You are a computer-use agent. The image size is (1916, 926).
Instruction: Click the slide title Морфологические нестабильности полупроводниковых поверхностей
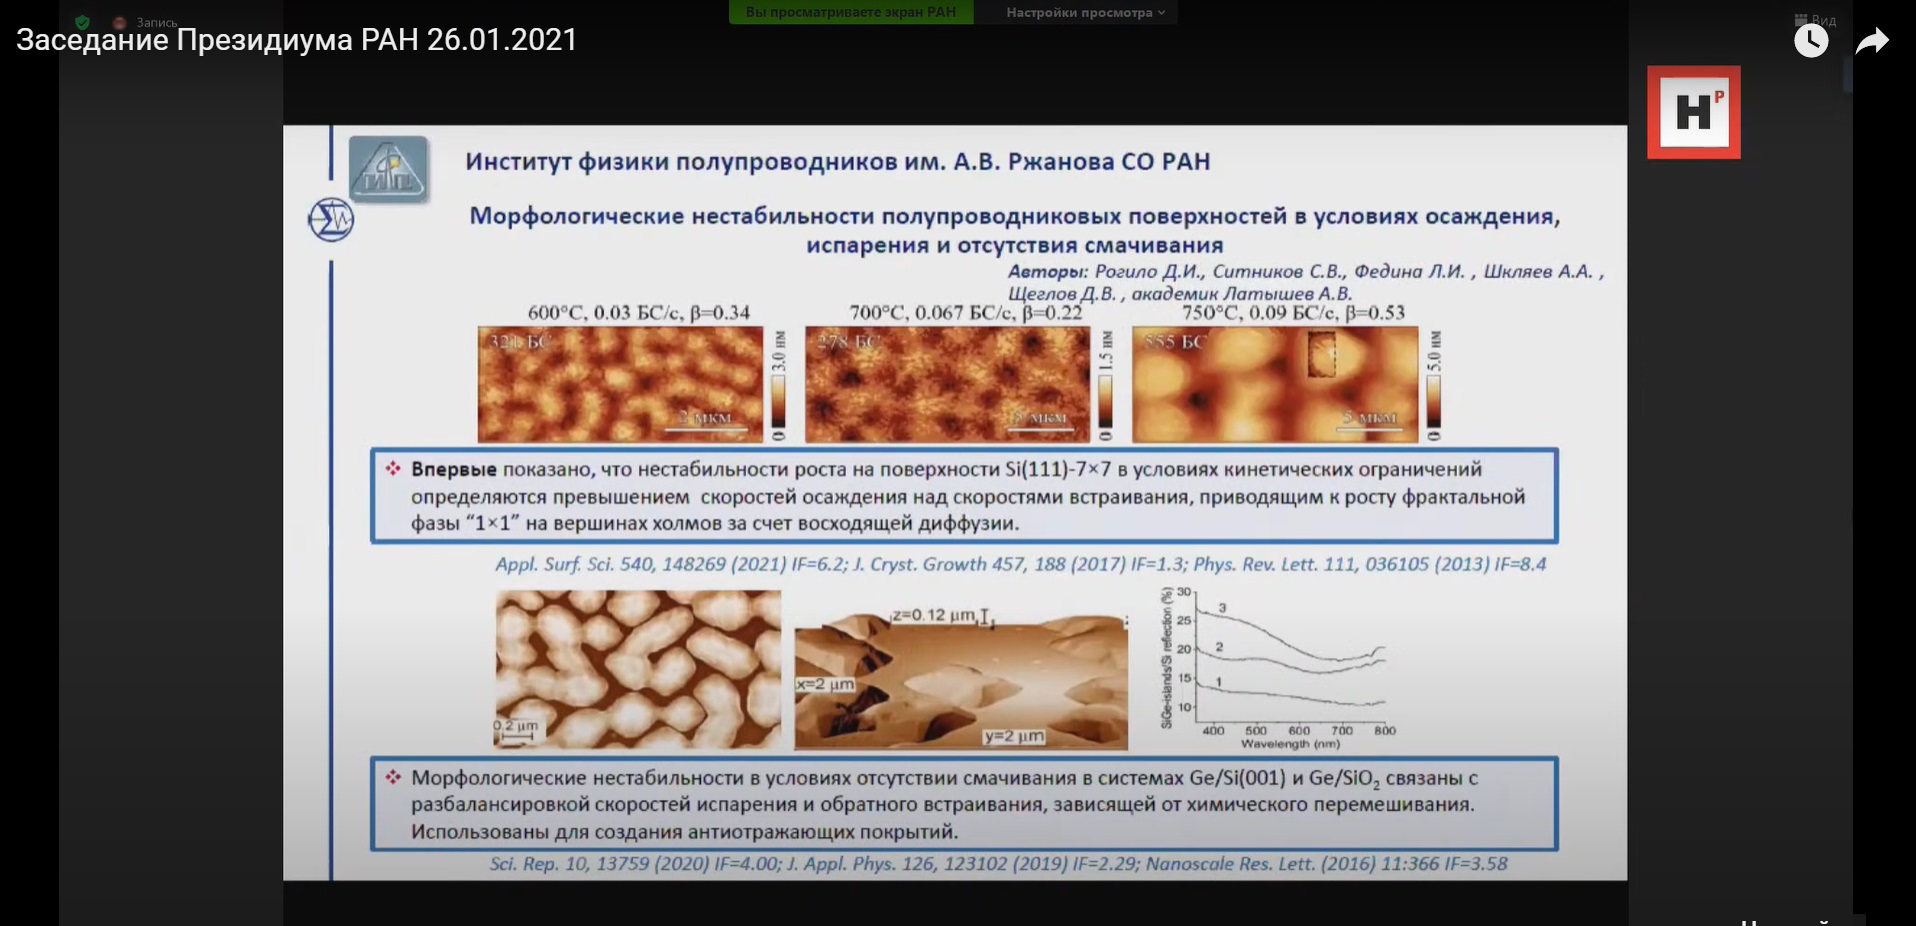[x=1015, y=230]
